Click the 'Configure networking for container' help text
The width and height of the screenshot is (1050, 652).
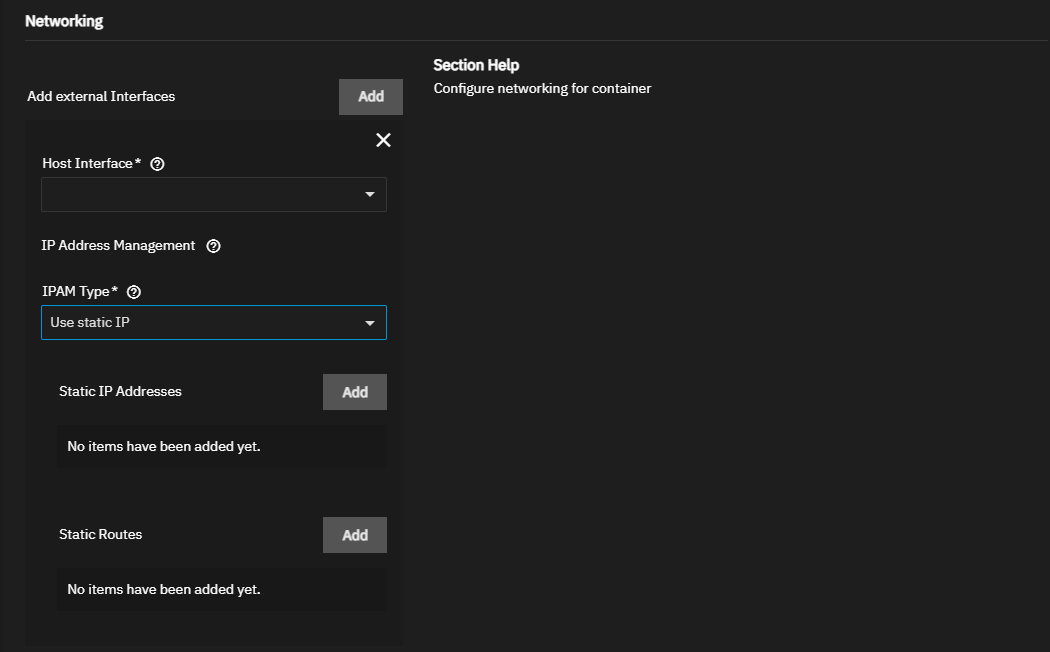(542, 89)
